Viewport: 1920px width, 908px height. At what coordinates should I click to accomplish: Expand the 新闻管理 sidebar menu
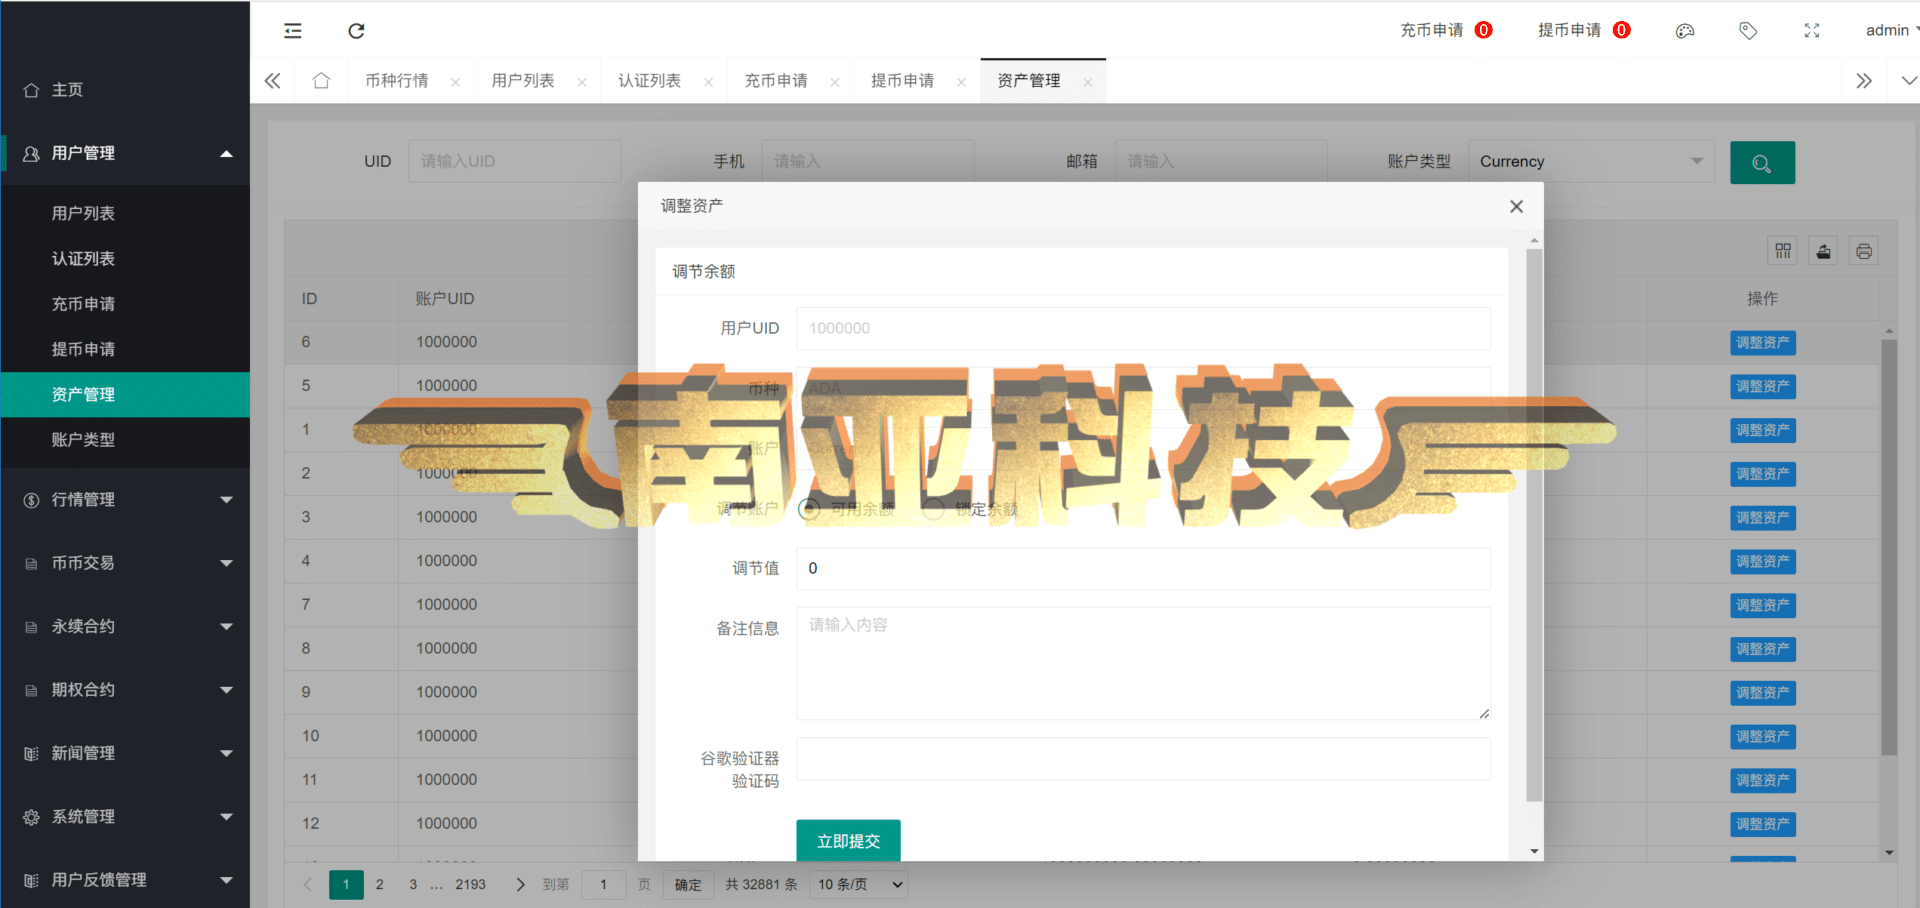[x=125, y=753]
